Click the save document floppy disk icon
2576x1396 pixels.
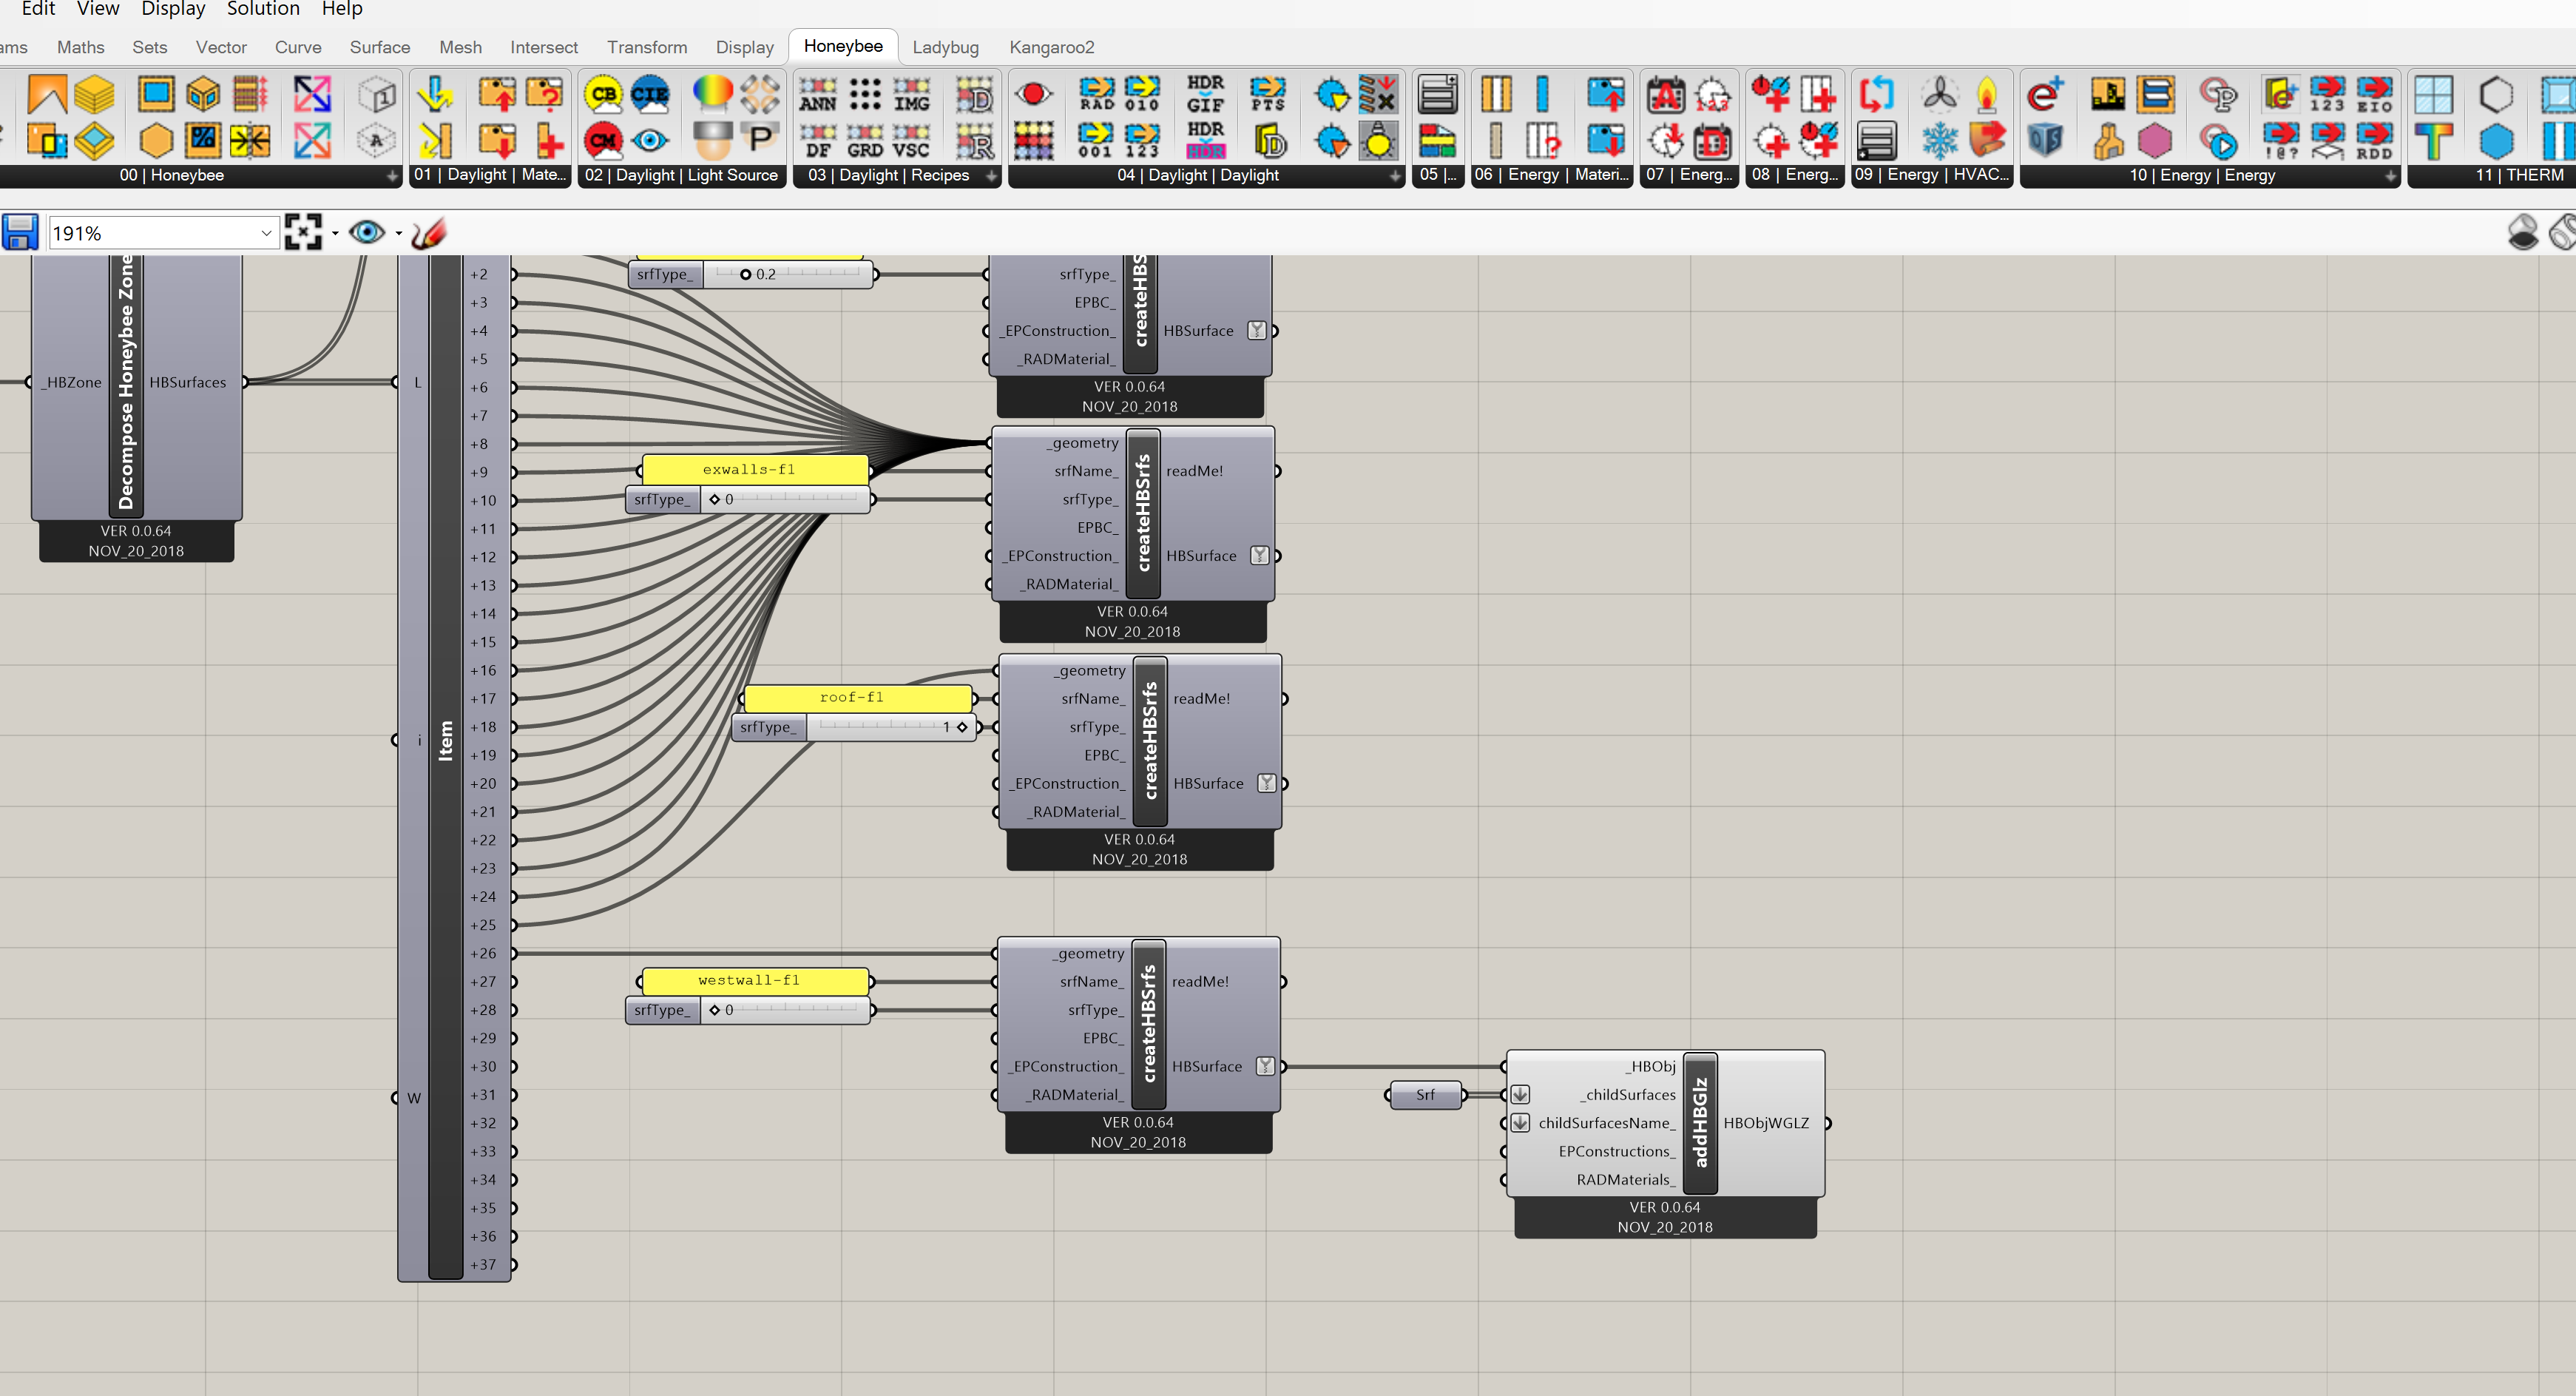click(20, 233)
